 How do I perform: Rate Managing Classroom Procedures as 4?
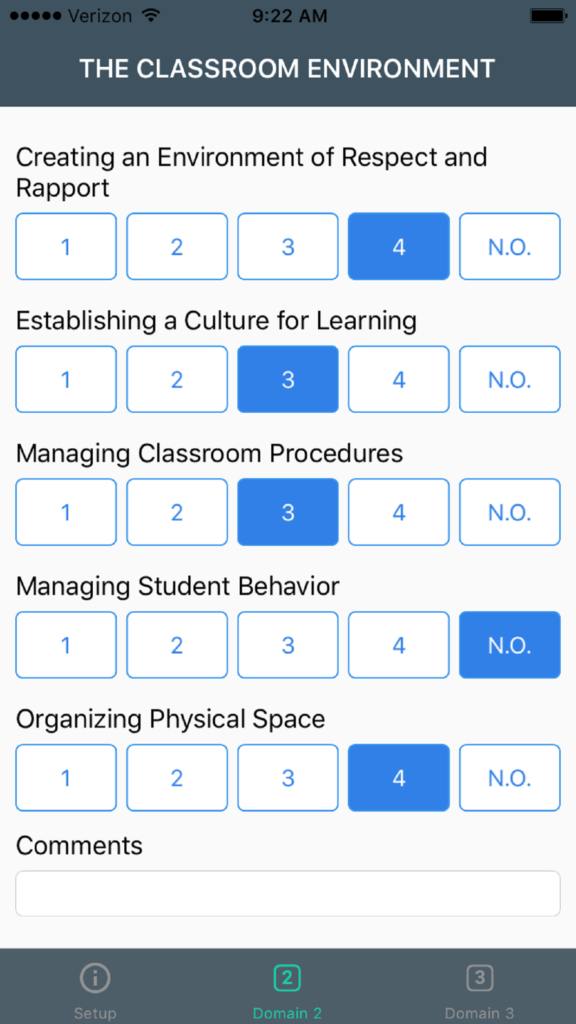(398, 512)
